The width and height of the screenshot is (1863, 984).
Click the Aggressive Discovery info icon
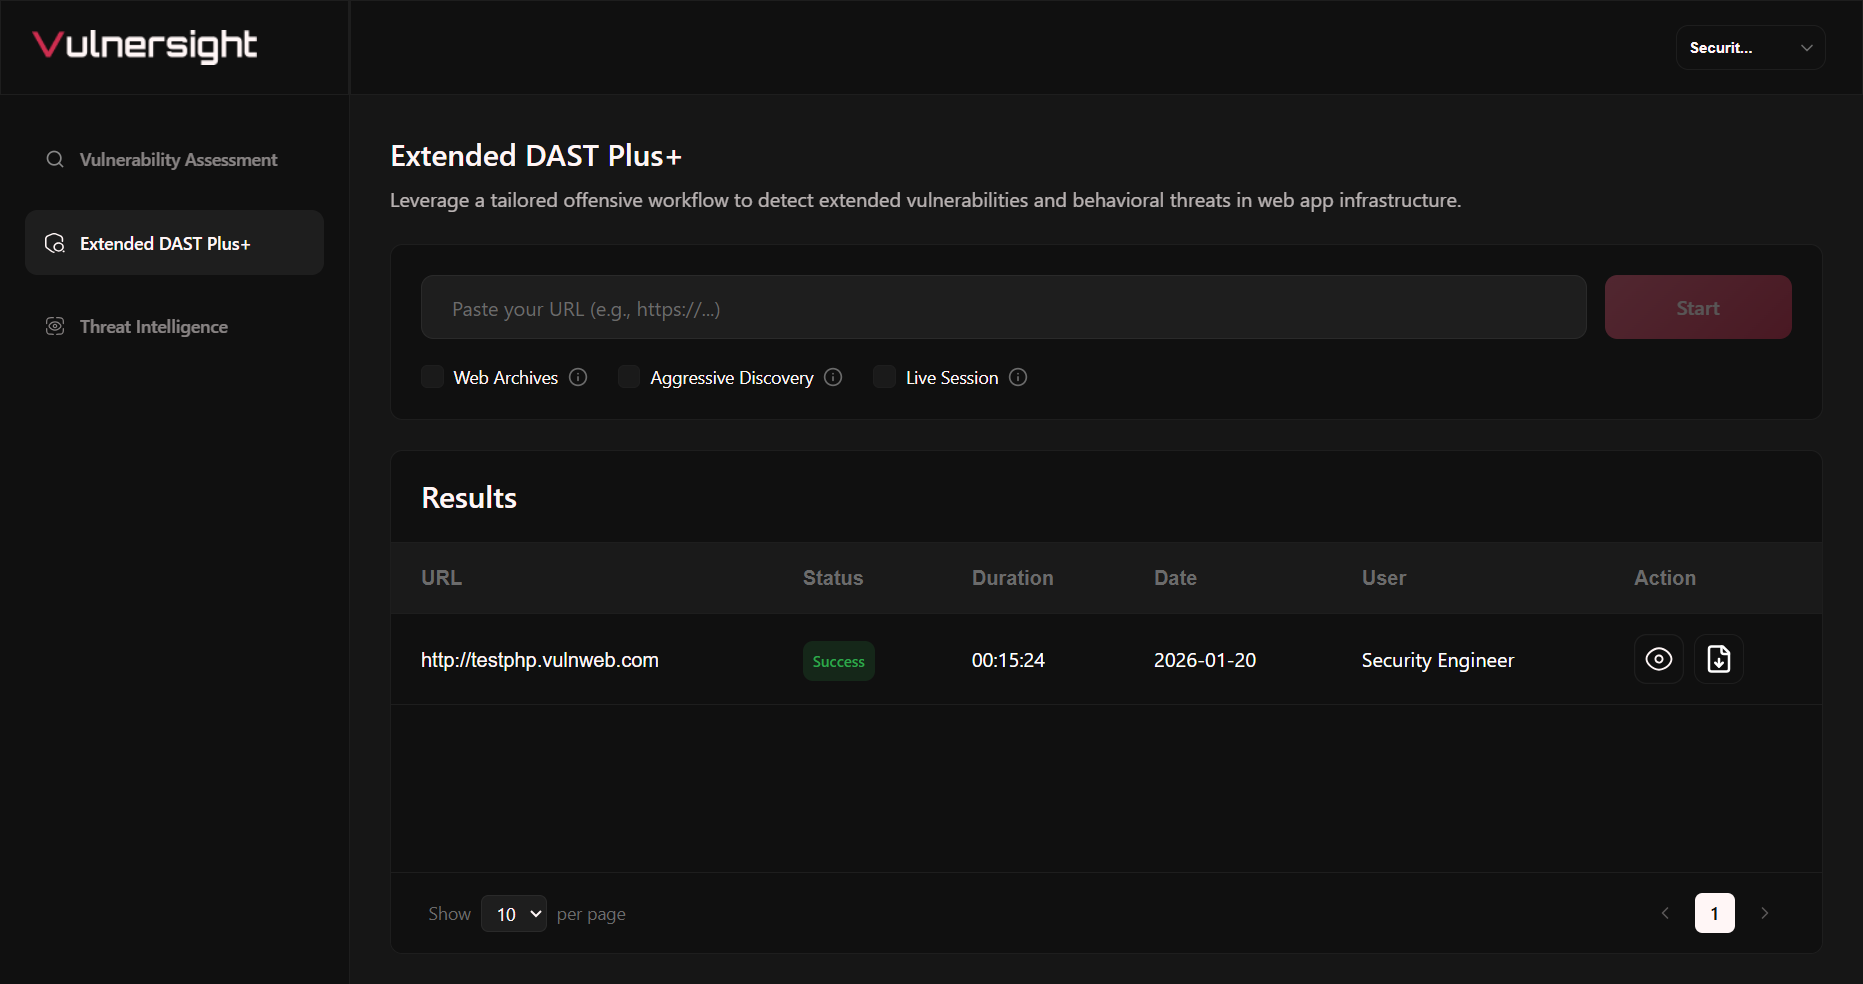[833, 377]
